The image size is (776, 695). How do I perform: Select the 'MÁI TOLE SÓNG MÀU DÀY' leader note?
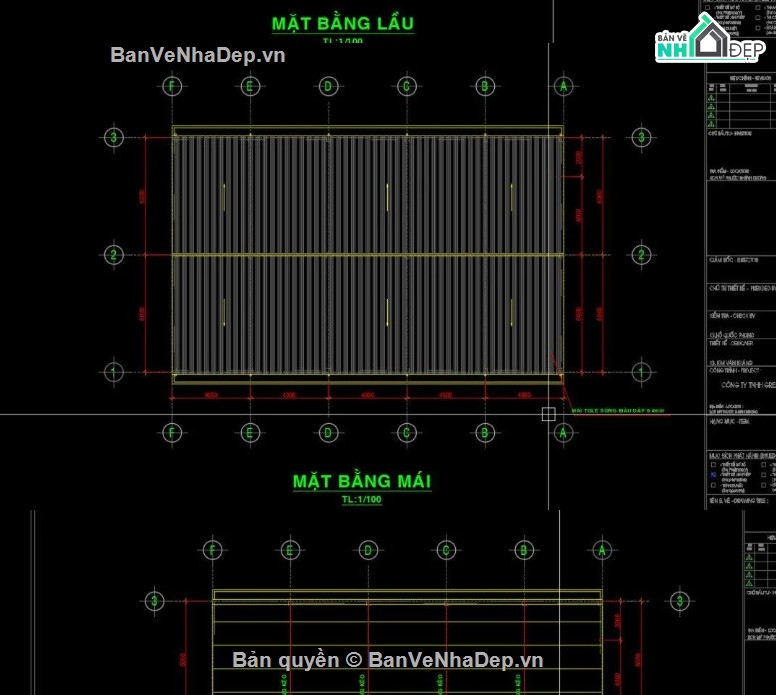click(617, 410)
